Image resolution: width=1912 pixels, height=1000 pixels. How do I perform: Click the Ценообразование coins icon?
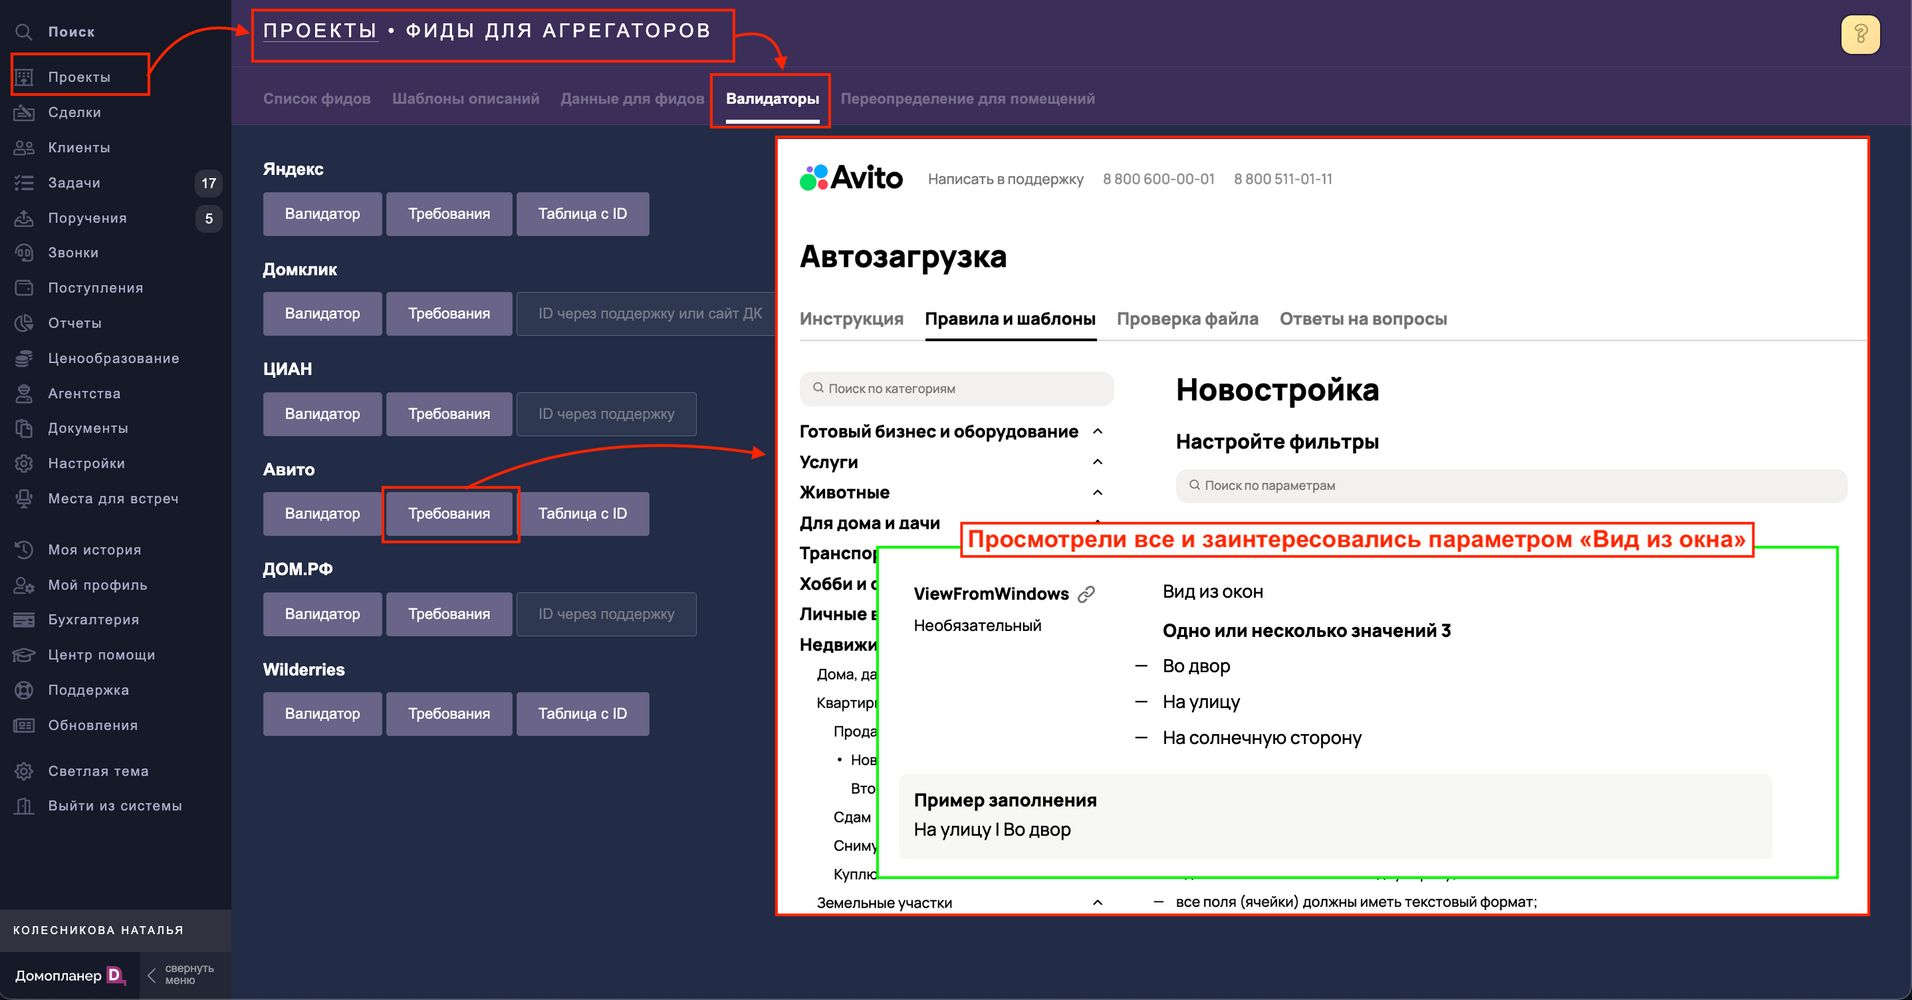[24, 358]
